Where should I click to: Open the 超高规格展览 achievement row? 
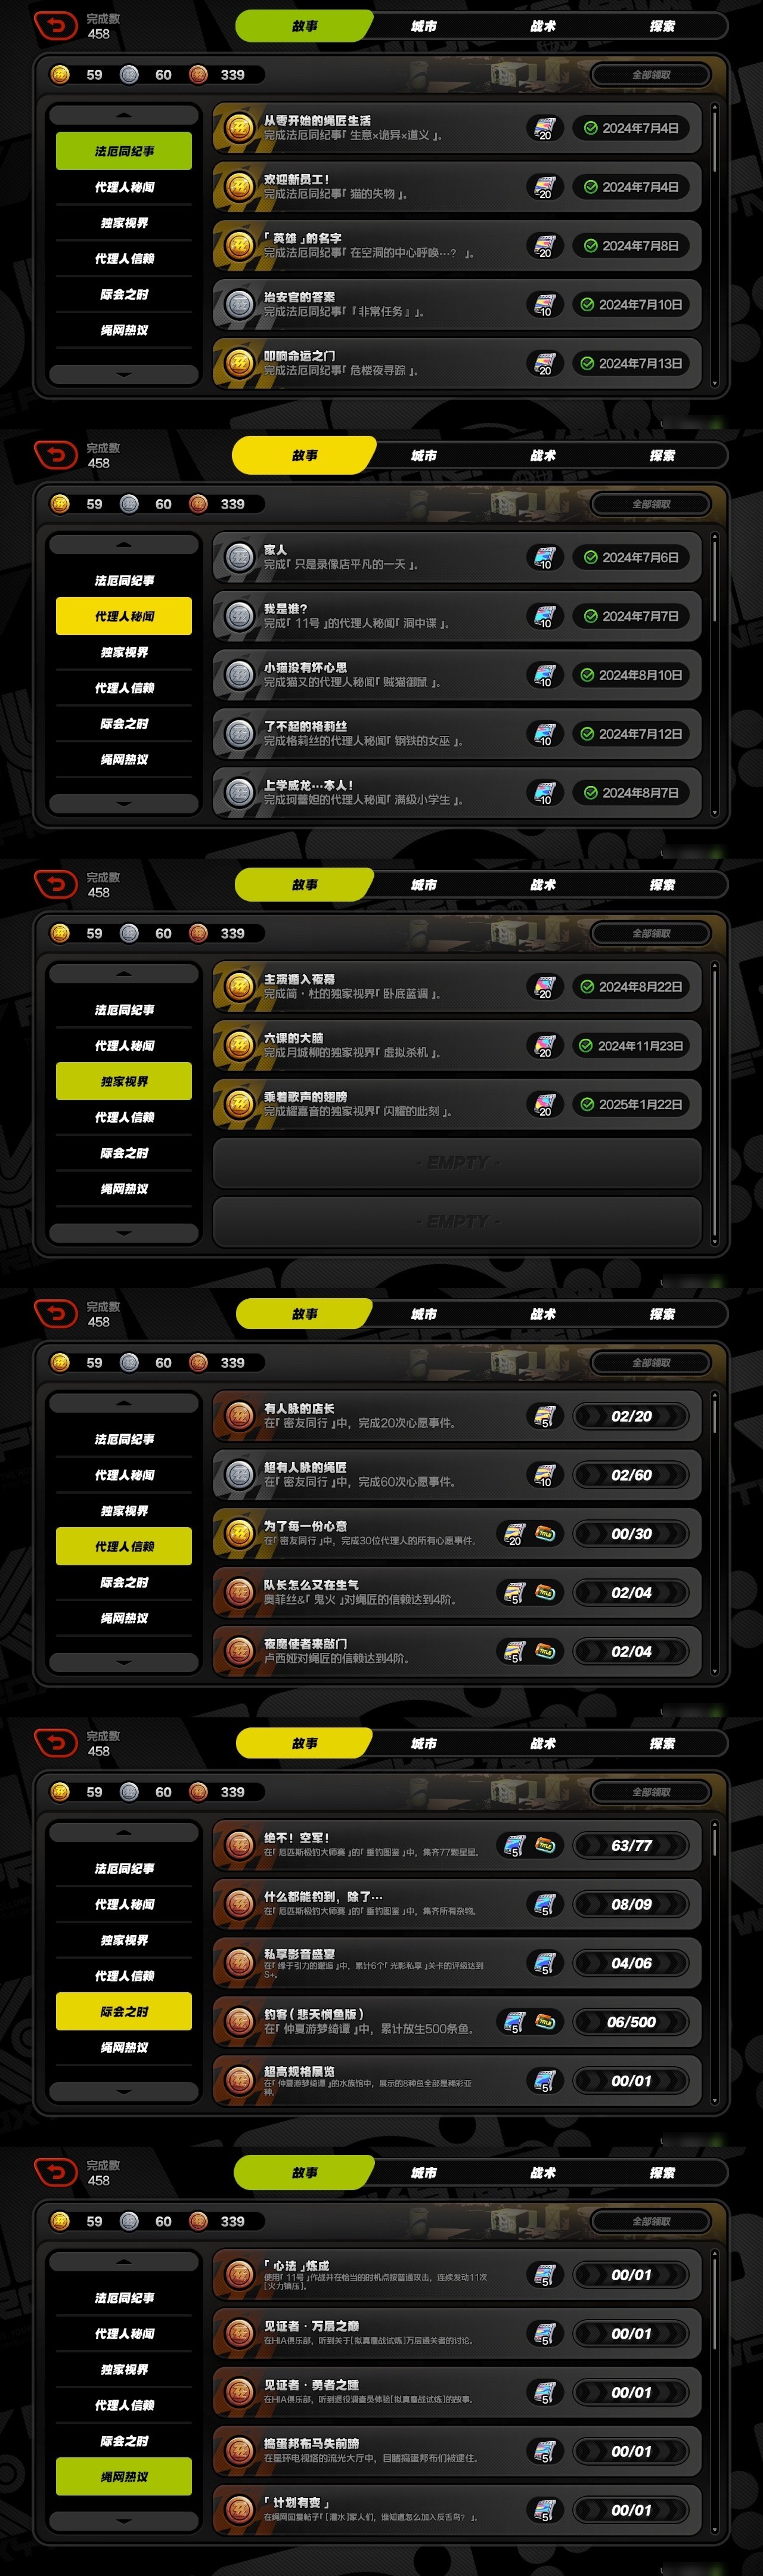pos(457,2081)
